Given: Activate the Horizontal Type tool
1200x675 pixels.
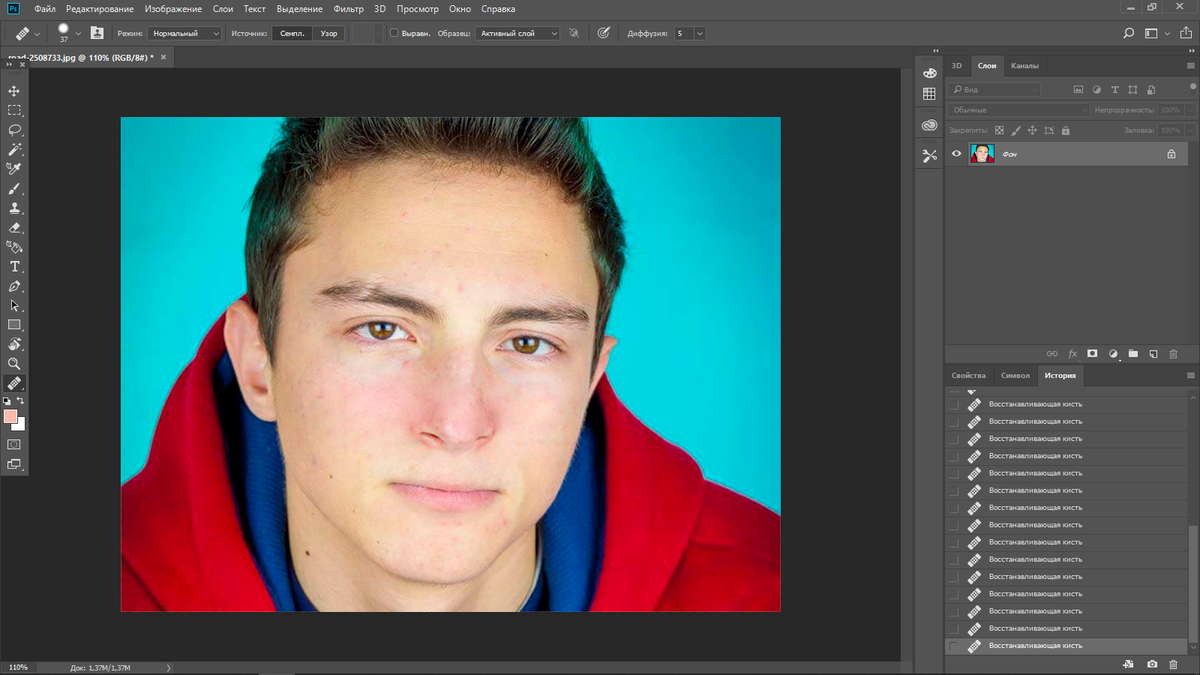Looking at the screenshot, I should 14,267.
